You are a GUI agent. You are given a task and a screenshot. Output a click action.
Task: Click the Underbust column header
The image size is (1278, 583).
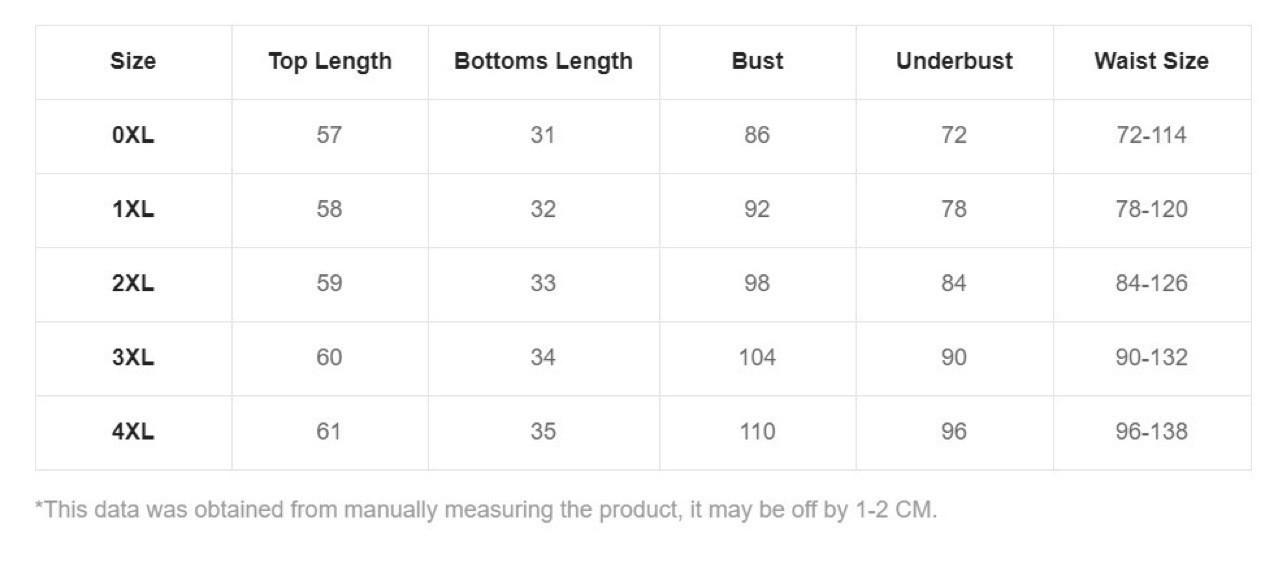click(x=954, y=61)
